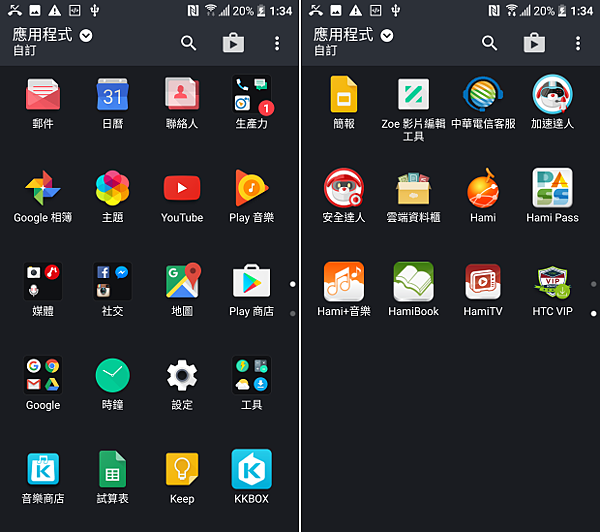
Task: Expand 應用程式 dropdown in right screen
Action: (x=387, y=36)
